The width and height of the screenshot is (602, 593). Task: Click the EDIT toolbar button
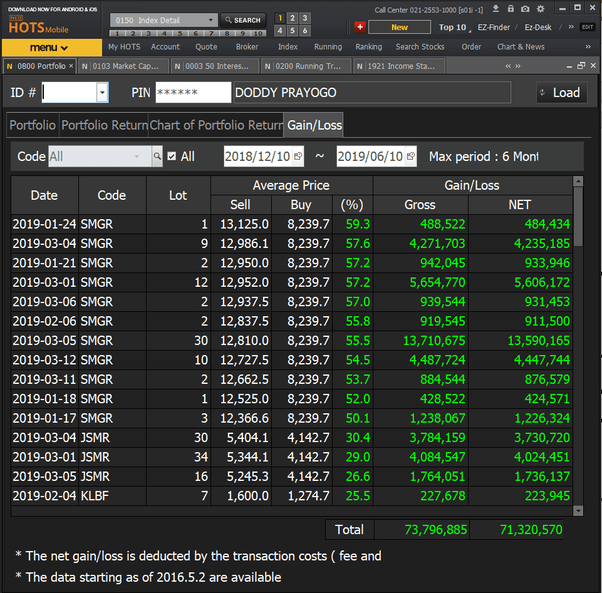[587, 27]
